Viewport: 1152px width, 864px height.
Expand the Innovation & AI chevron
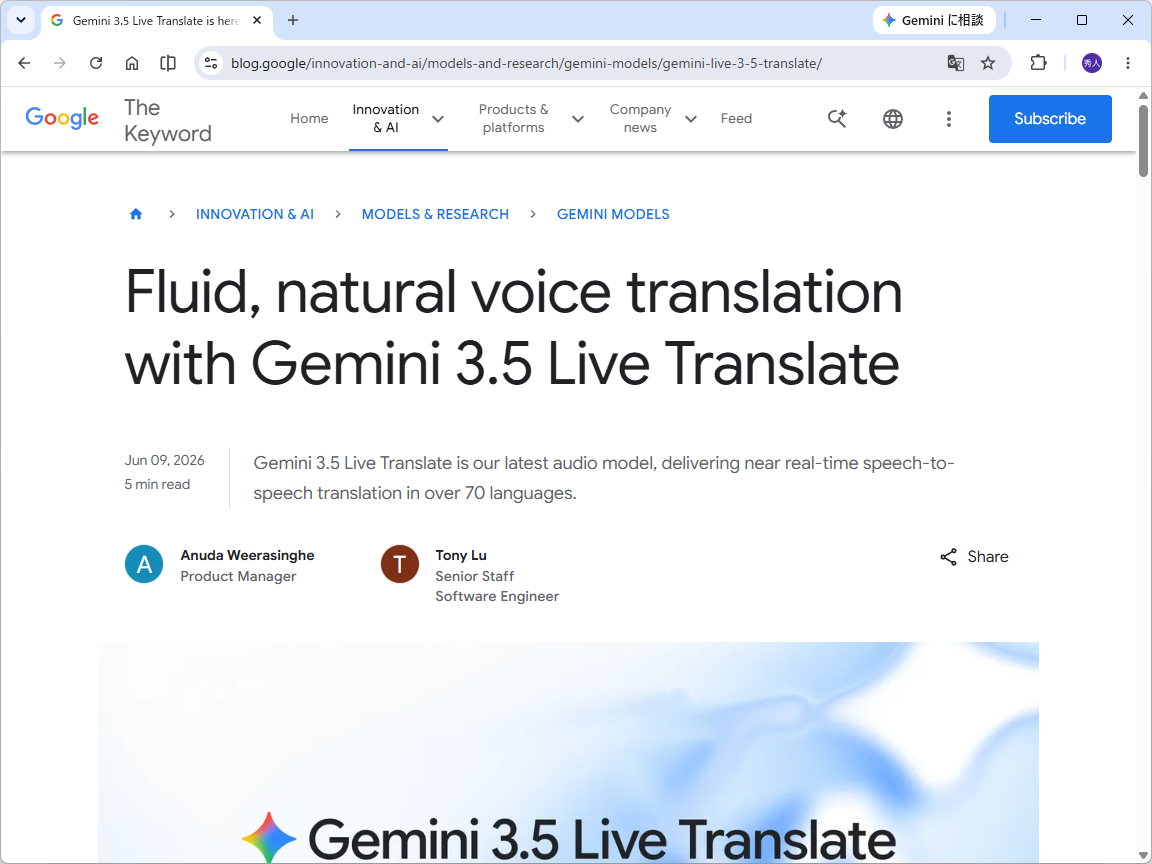438,119
